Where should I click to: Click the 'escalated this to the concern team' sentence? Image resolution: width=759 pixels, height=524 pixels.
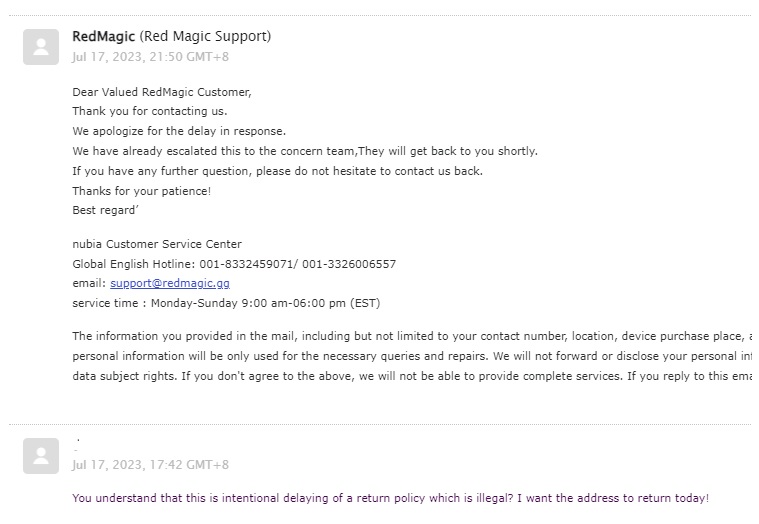305,151
